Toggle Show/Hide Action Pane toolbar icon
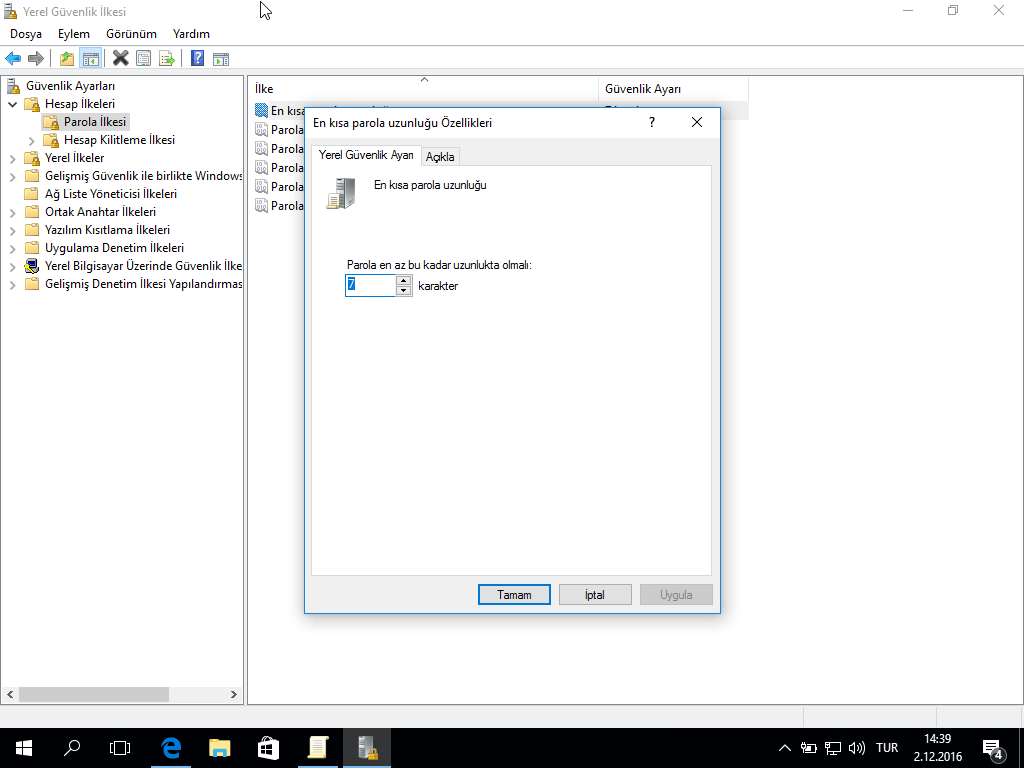 221,59
